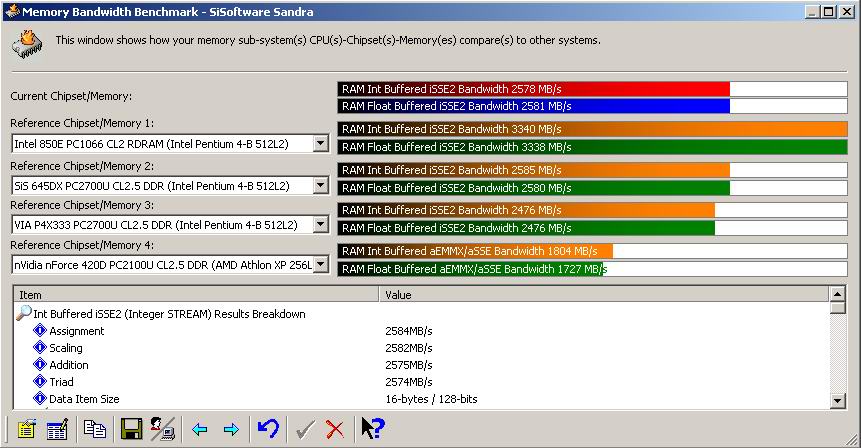This screenshot has width=861, height=448.
Task: Click the user and computer icon
Action: click(x=162, y=429)
